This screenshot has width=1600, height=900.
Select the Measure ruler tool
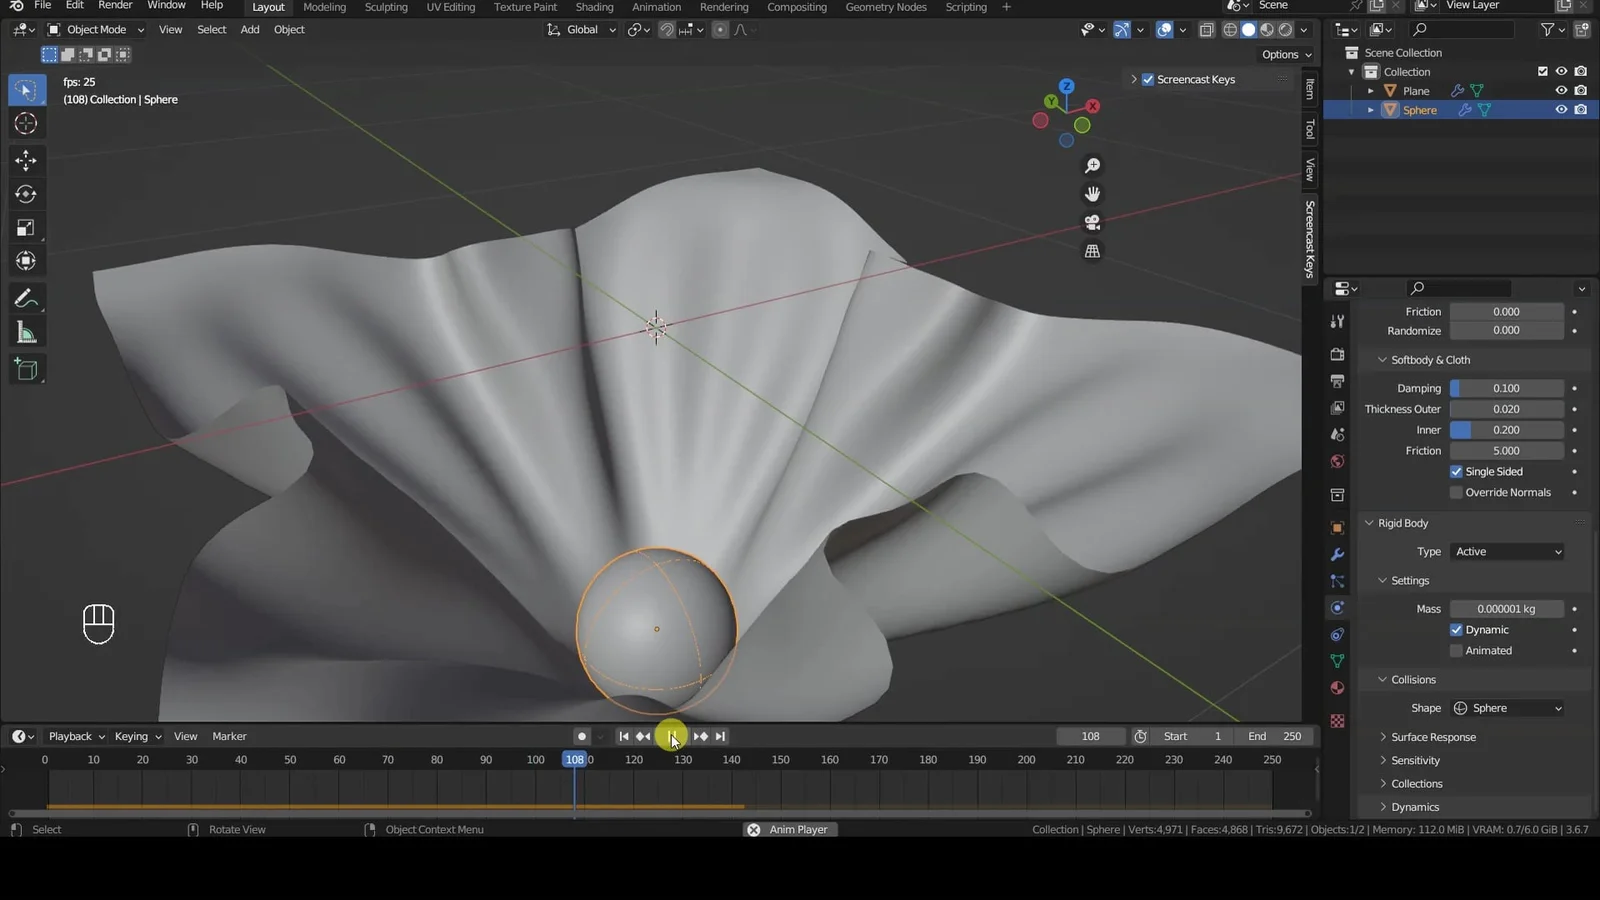point(26,333)
